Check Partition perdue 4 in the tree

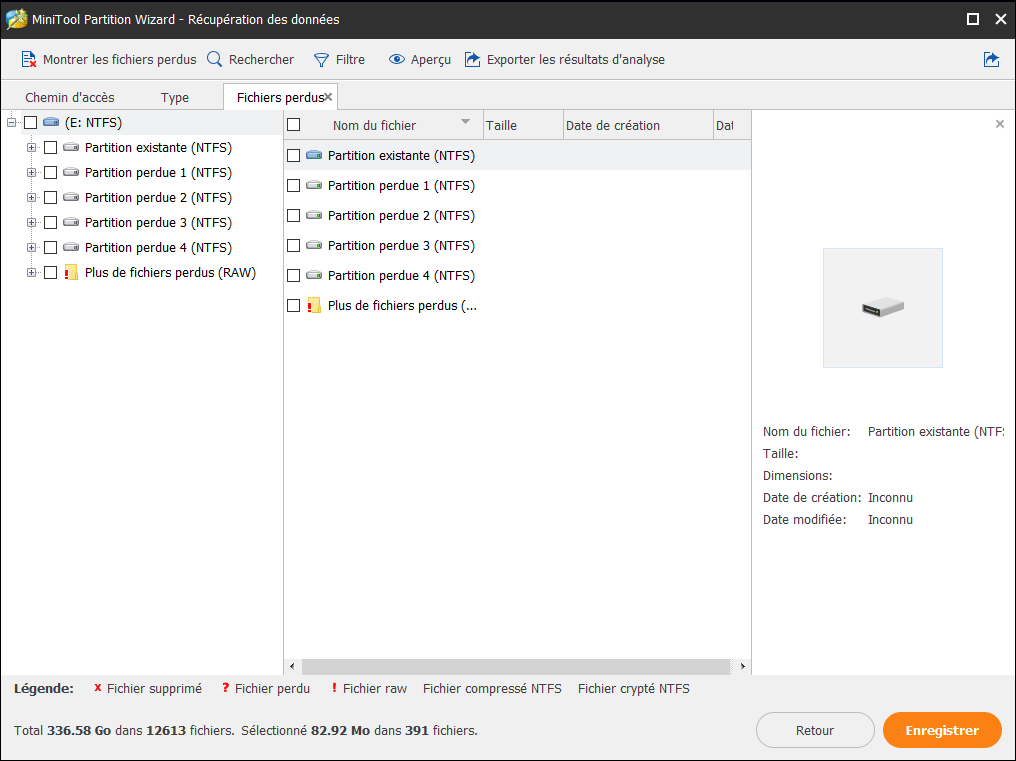coord(51,248)
